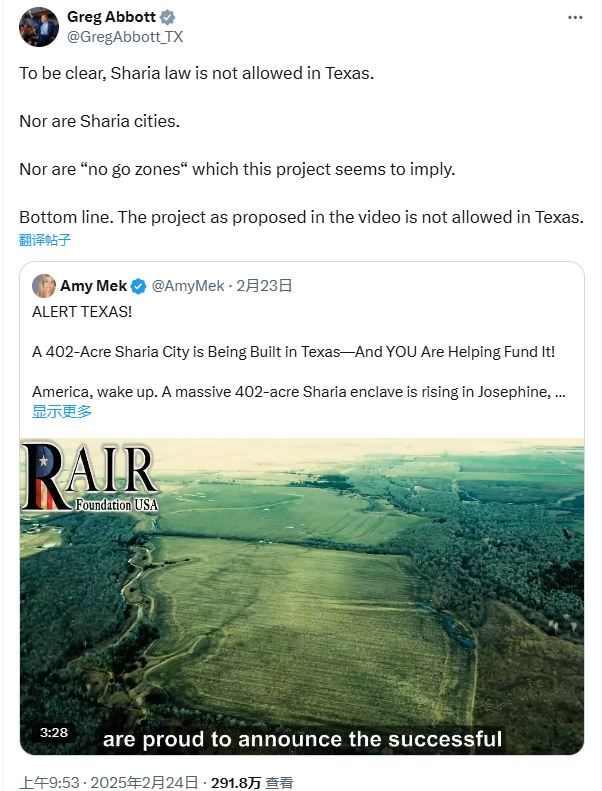Click the quoted text starting 'ALERT TEXAS!'
The height and width of the screenshot is (791, 602).
82,311
